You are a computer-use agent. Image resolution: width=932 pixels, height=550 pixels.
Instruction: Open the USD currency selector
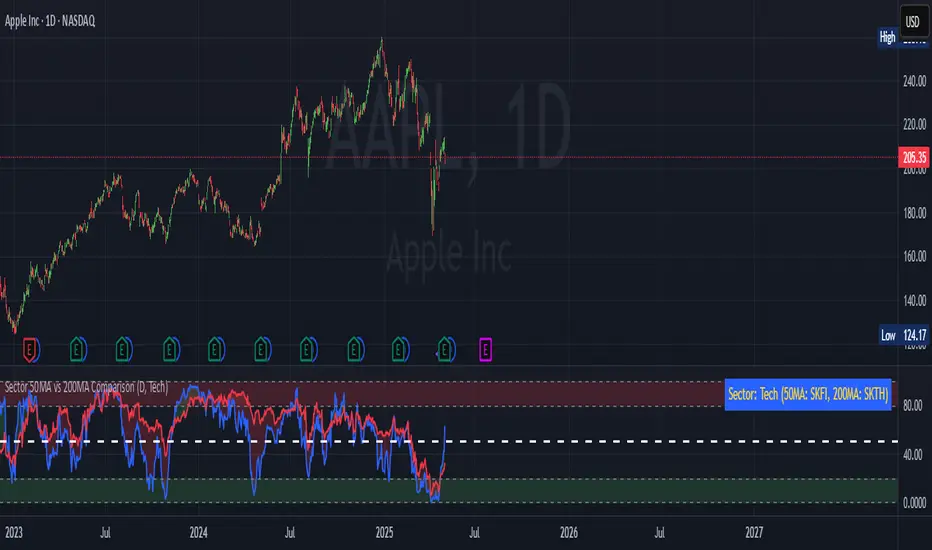[912, 22]
